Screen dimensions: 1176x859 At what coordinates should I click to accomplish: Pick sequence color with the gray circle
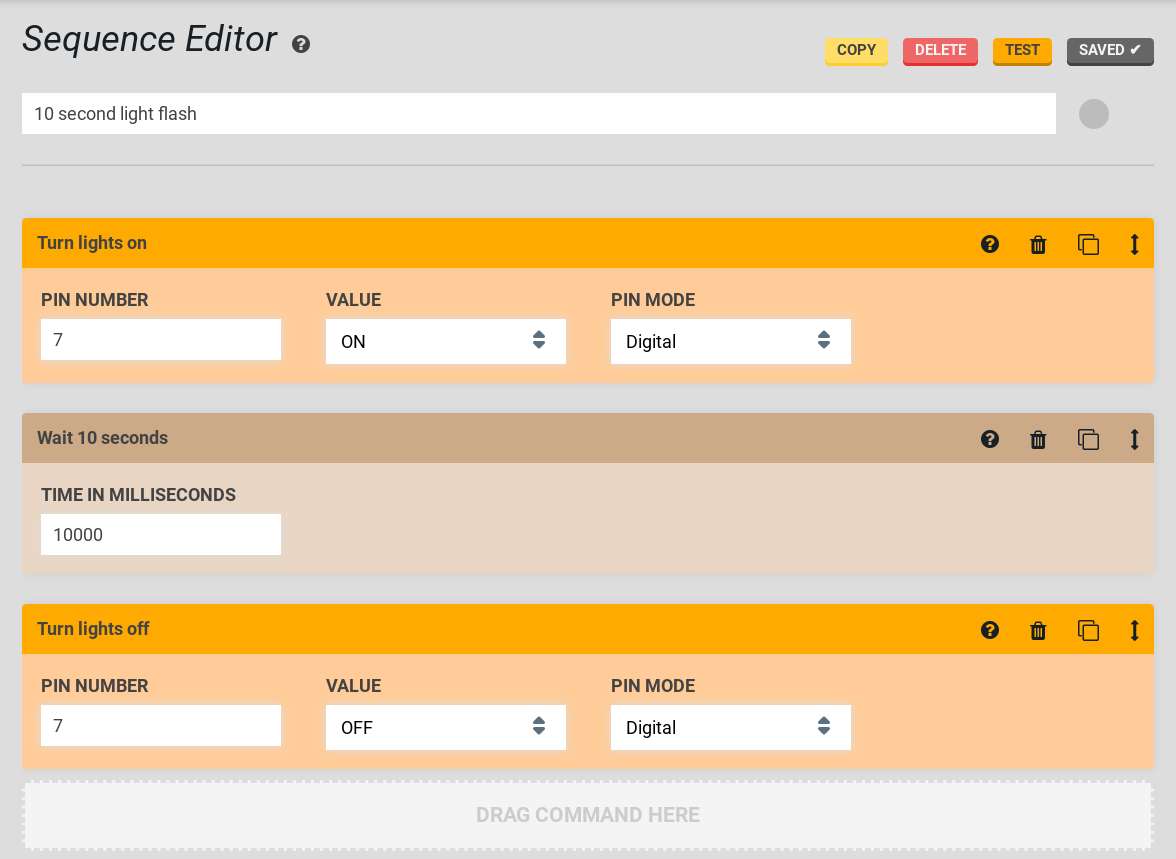tap(1094, 114)
